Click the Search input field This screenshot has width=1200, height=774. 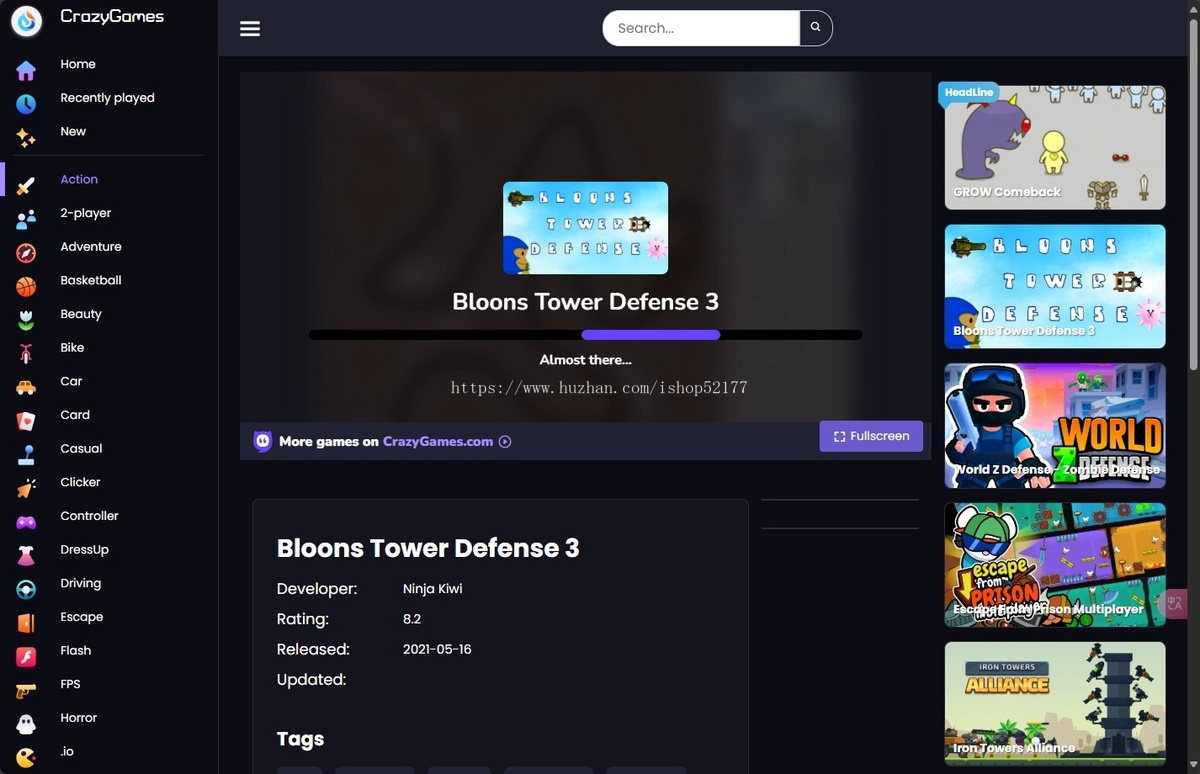coord(701,28)
